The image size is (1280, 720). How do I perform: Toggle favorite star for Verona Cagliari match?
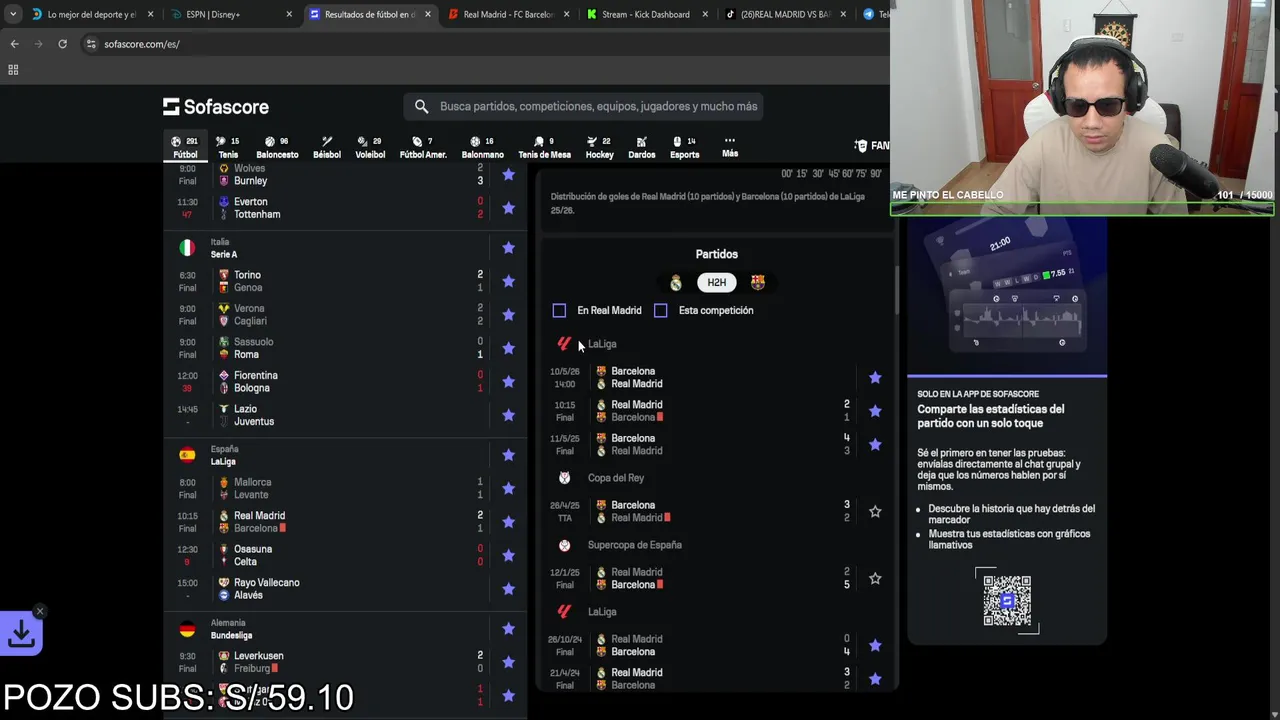tap(508, 315)
